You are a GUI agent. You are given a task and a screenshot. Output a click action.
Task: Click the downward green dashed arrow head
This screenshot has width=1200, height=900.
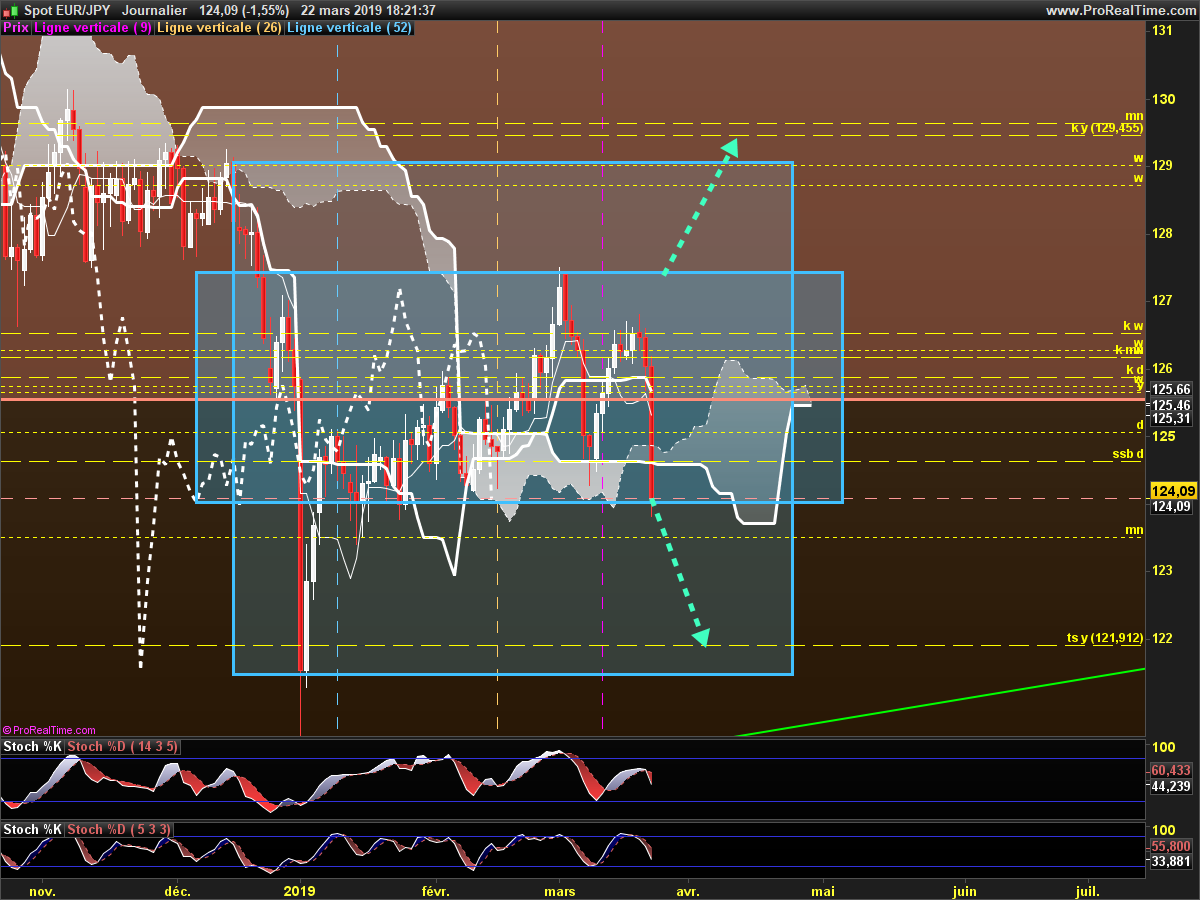click(700, 636)
